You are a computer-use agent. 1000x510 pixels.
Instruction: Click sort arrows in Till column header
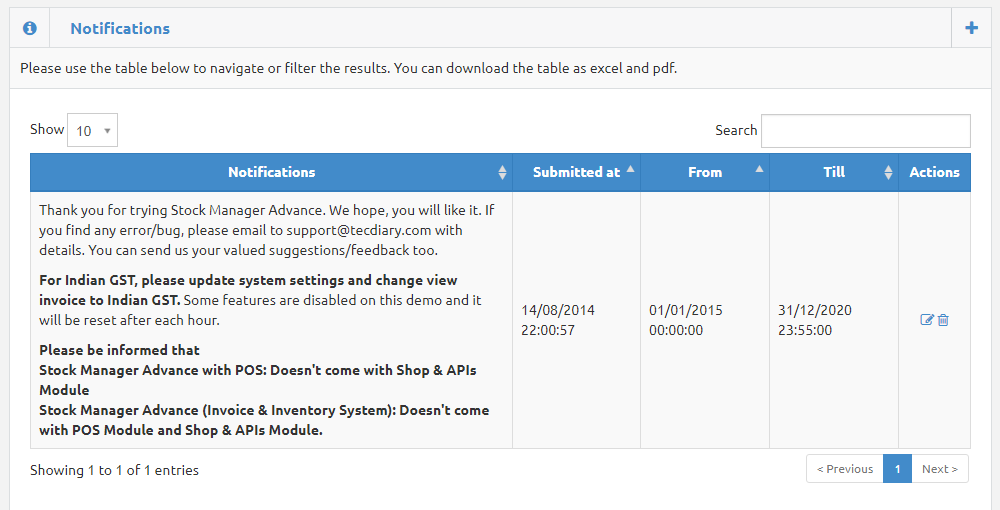(888, 172)
